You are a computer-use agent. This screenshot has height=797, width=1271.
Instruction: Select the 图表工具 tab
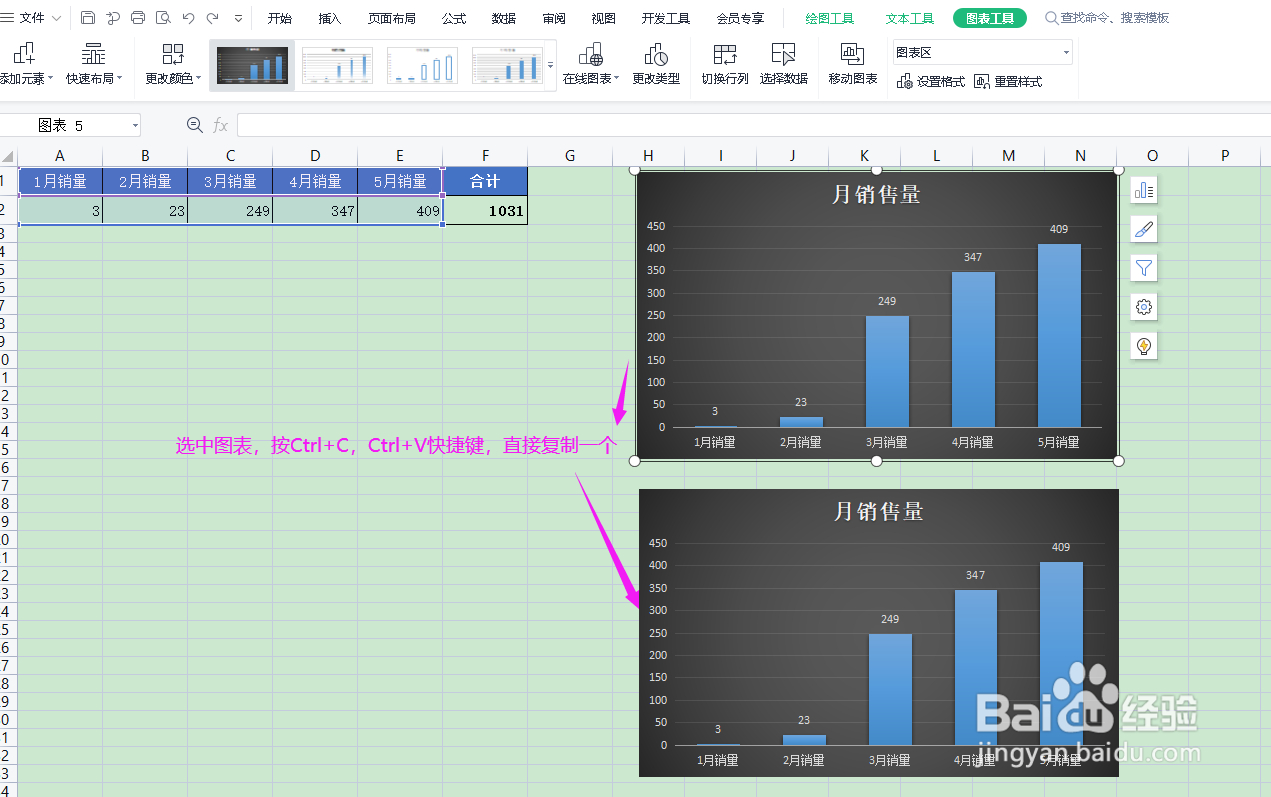point(990,18)
